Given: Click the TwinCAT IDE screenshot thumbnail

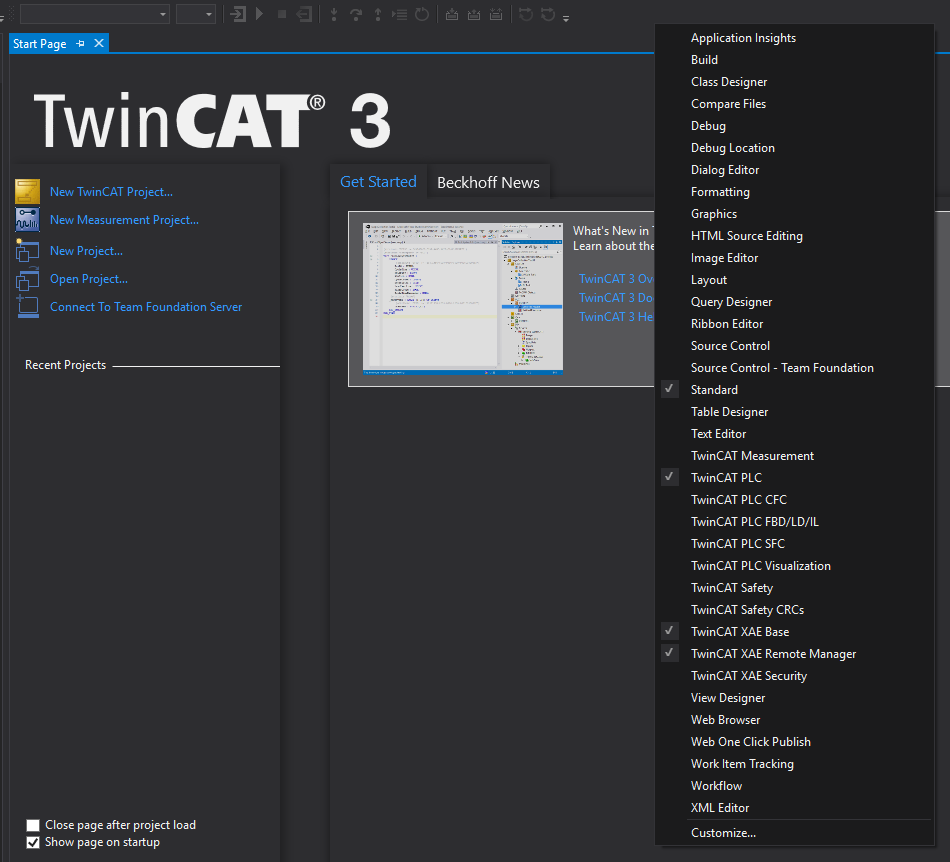Looking at the screenshot, I should tap(463, 298).
